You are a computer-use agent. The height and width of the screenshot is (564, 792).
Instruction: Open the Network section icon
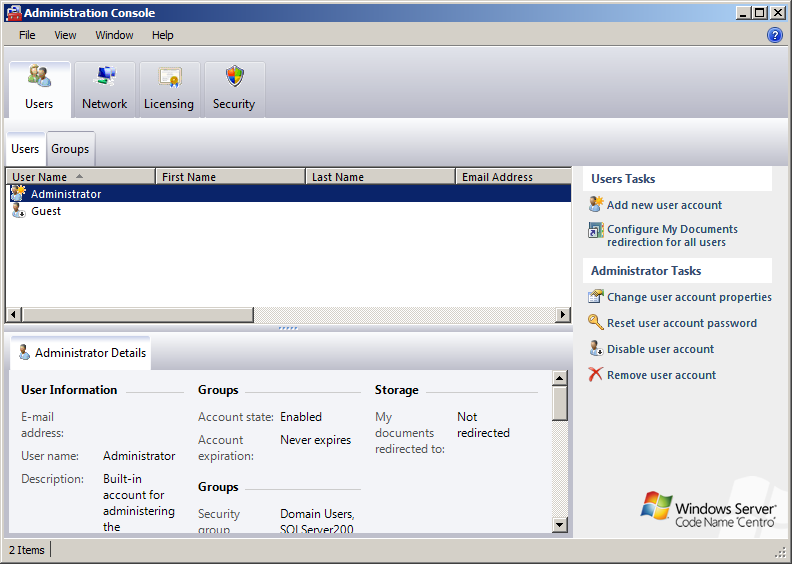pyautogui.click(x=105, y=76)
